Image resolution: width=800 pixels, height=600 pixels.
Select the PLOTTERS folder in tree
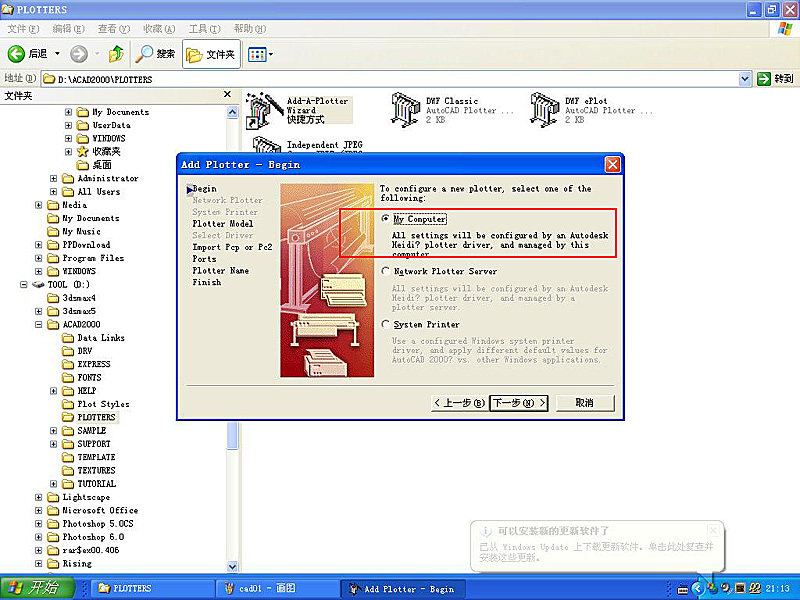tap(90, 417)
